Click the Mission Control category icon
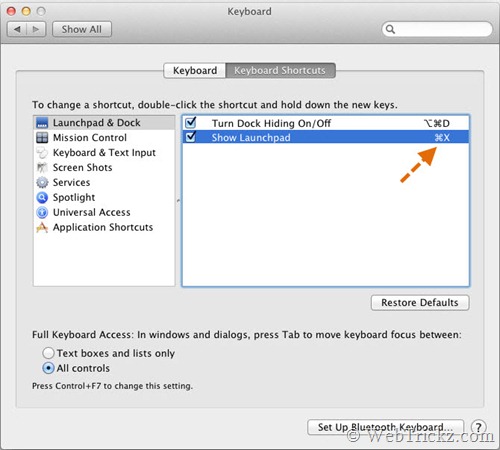500x450 pixels. [x=42, y=138]
